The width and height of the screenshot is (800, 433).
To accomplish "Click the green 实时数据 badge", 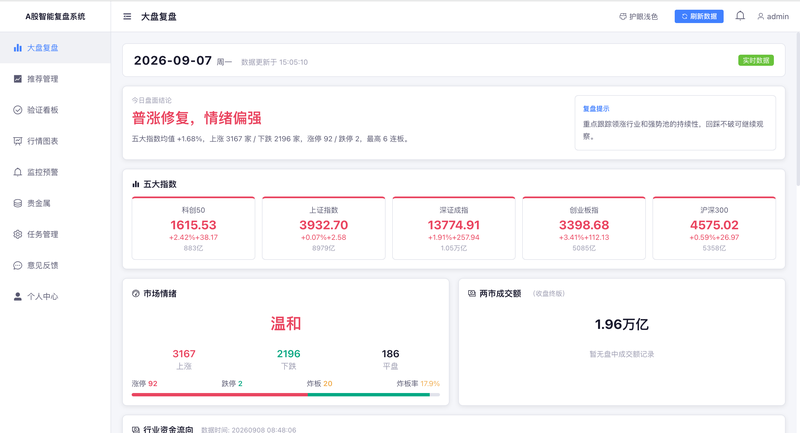I will click(756, 60).
